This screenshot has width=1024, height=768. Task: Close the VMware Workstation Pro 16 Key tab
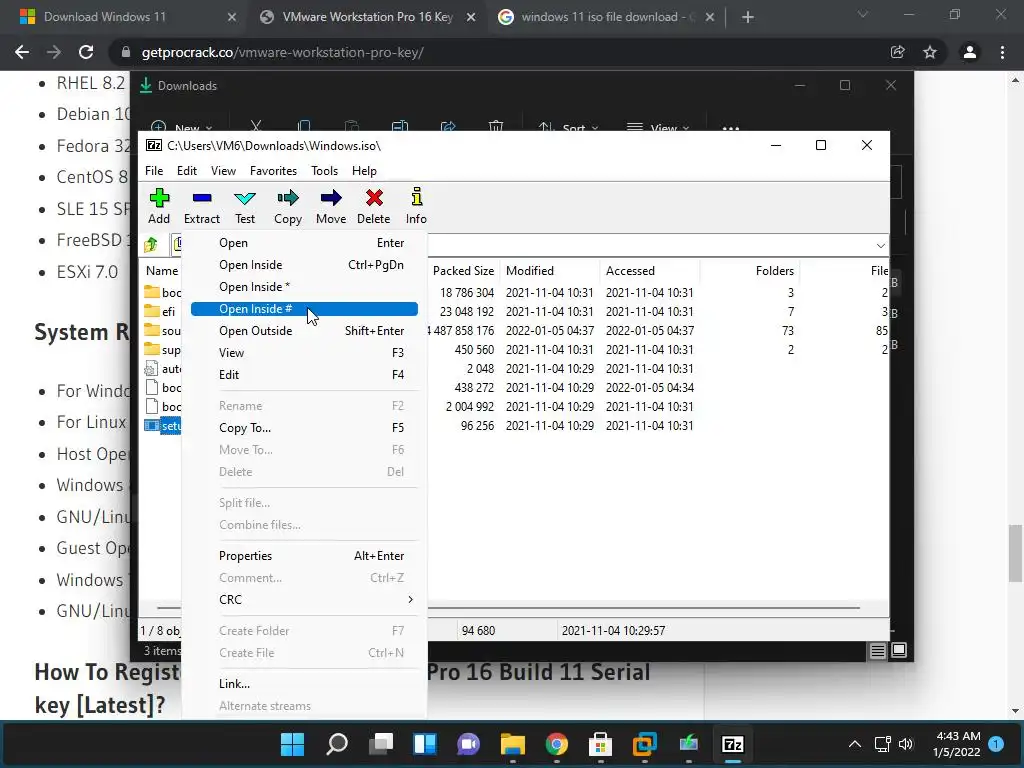pyautogui.click(x=471, y=17)
